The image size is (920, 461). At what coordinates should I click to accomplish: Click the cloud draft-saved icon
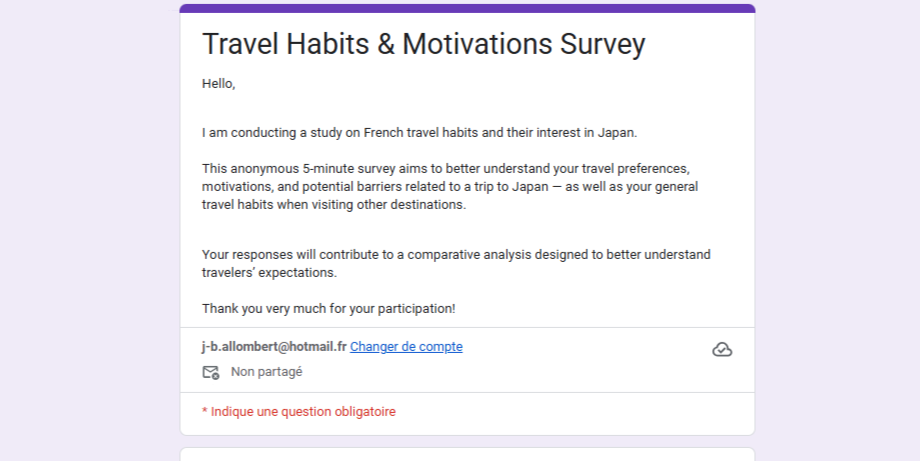click(722, 349)
